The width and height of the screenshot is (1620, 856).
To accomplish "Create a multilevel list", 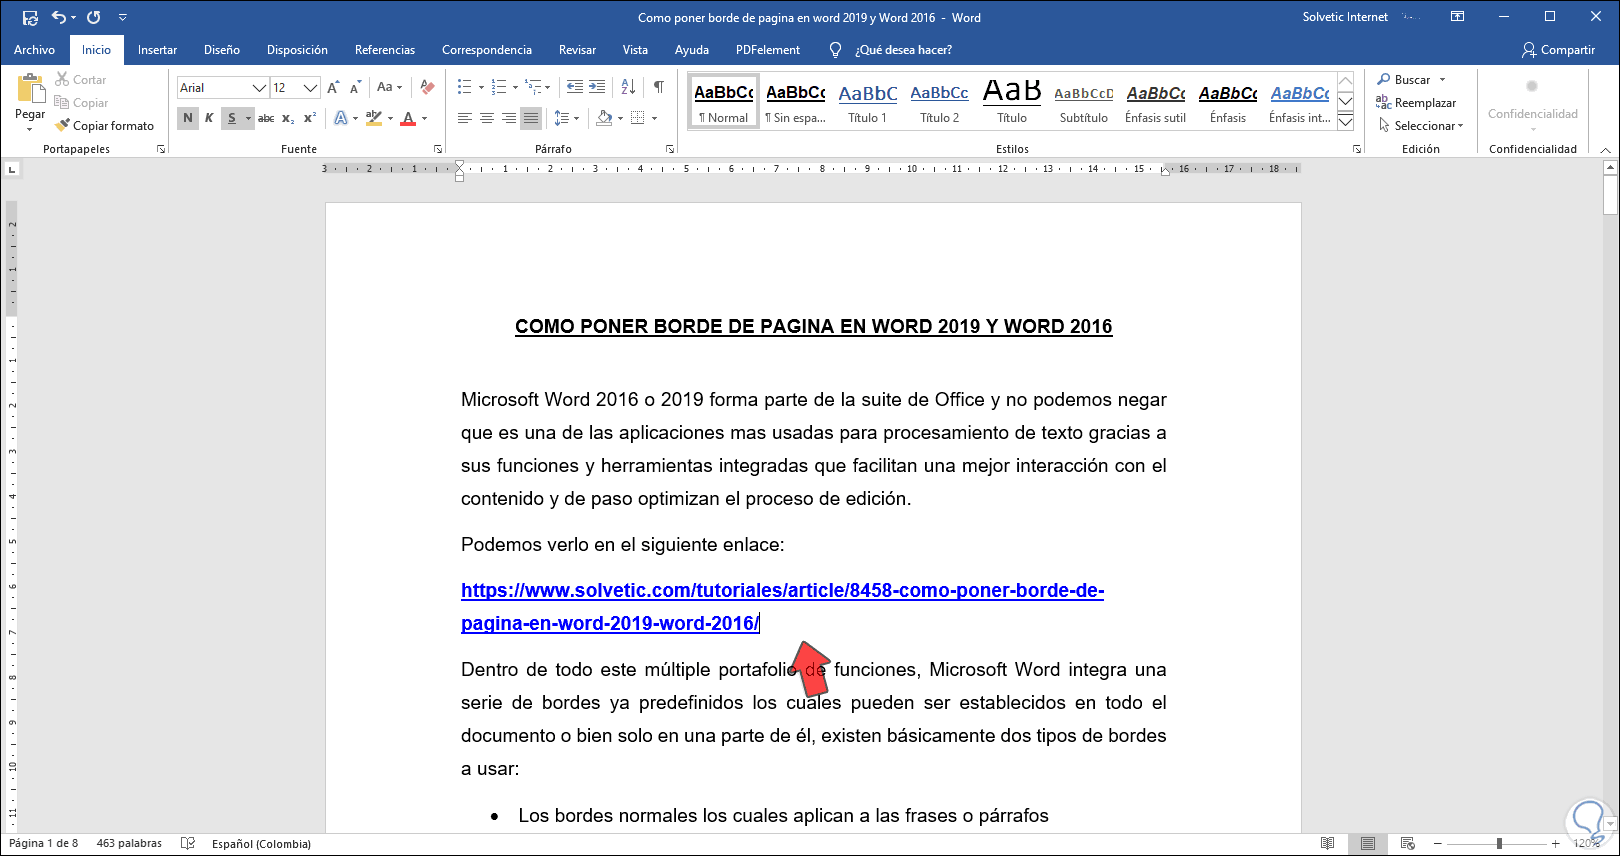I will click(533, 87).
